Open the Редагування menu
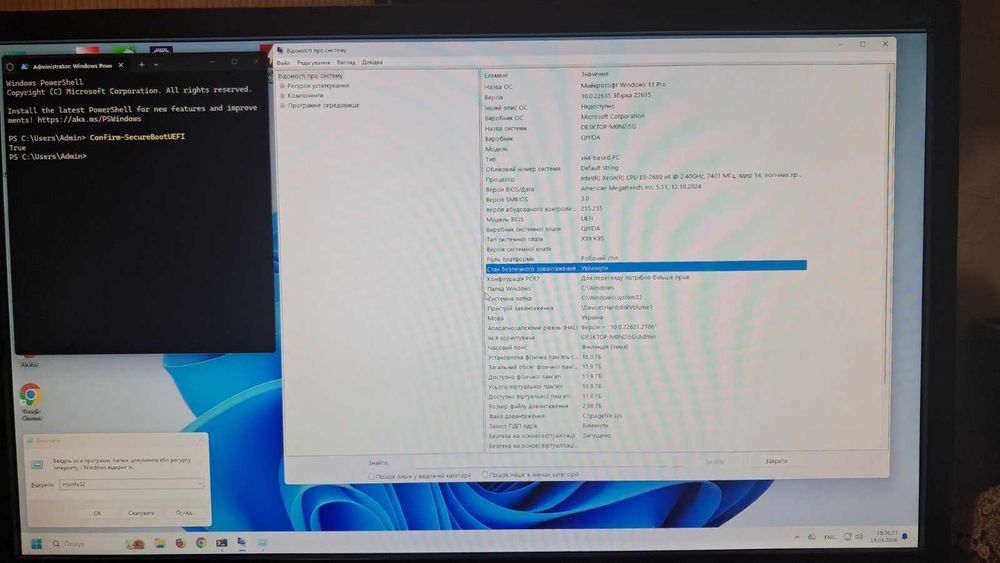Image resolution: width=1000 pixels, height=563 pixels. (x=313, y=62)
